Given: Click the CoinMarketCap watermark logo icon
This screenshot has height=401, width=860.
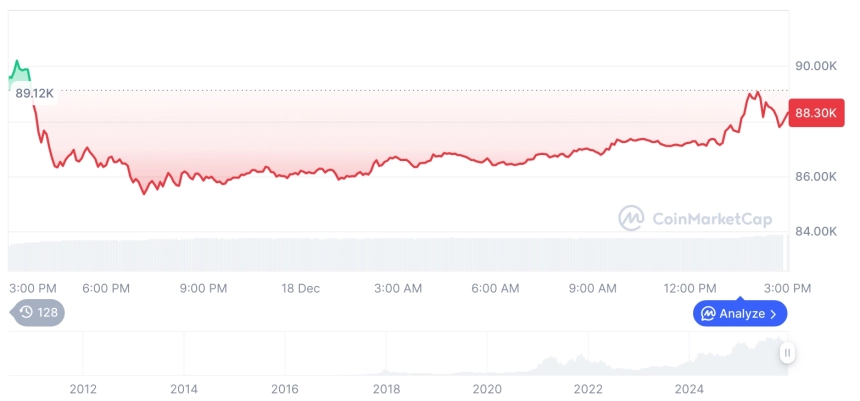Looking at the screenshot, I should pyautogui.click(x=630, y=218).
